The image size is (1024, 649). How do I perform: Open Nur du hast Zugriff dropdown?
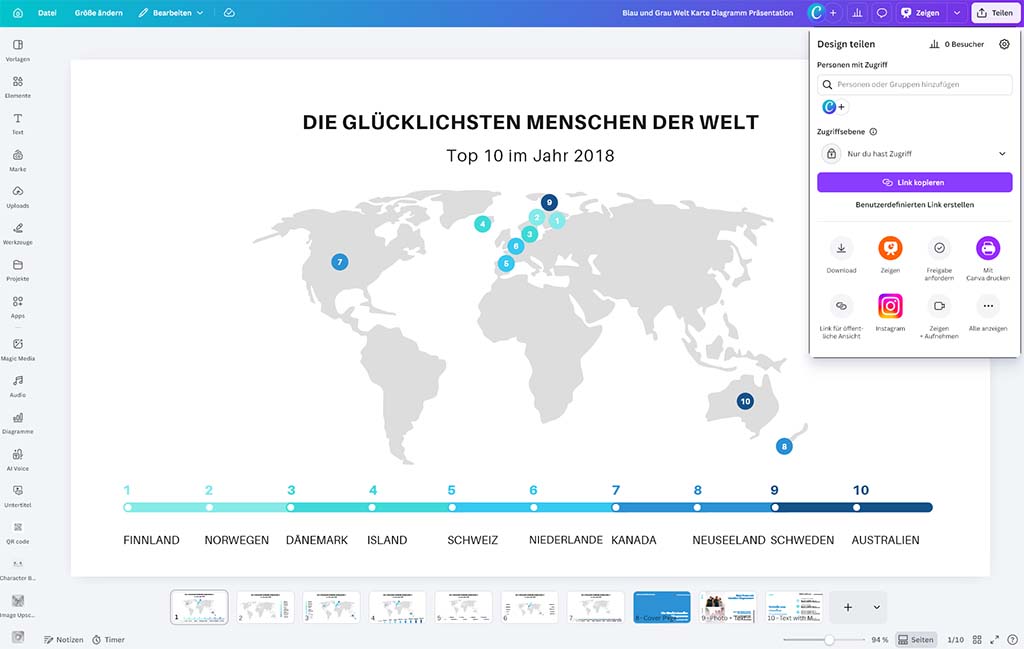(x=914, y=153)
